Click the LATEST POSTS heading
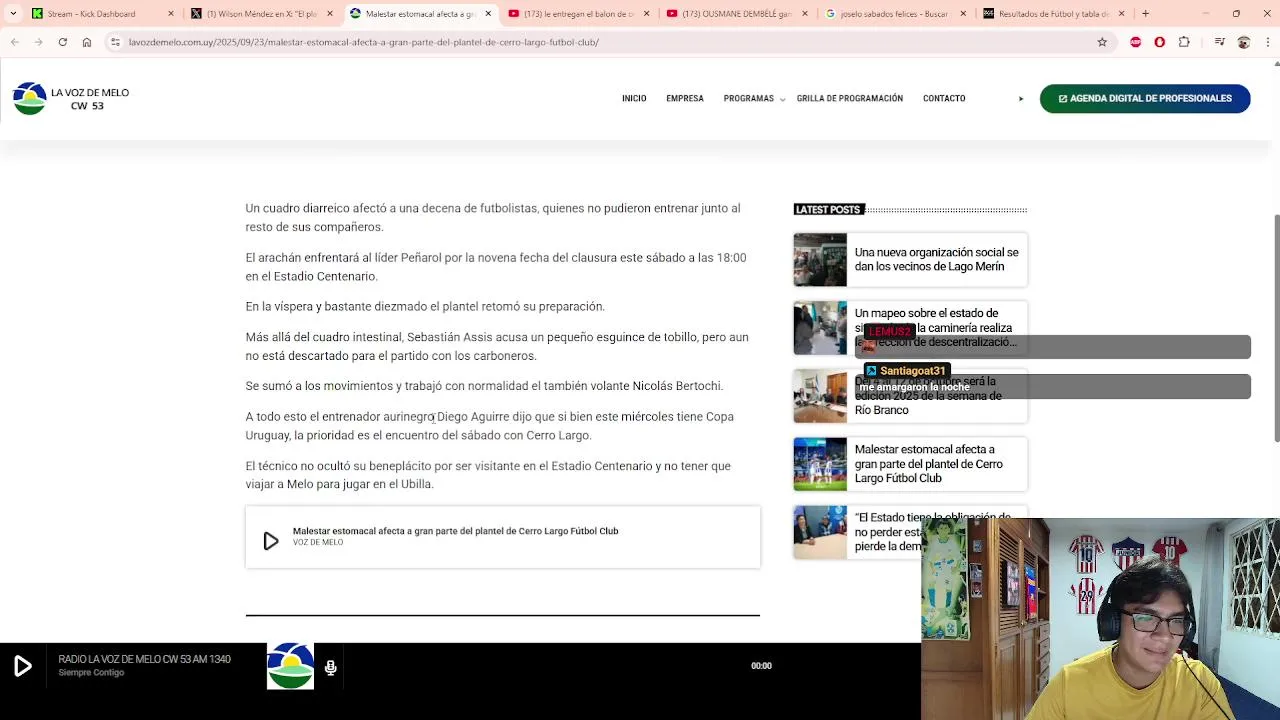 pyautogui.click(x=828, y=210)
